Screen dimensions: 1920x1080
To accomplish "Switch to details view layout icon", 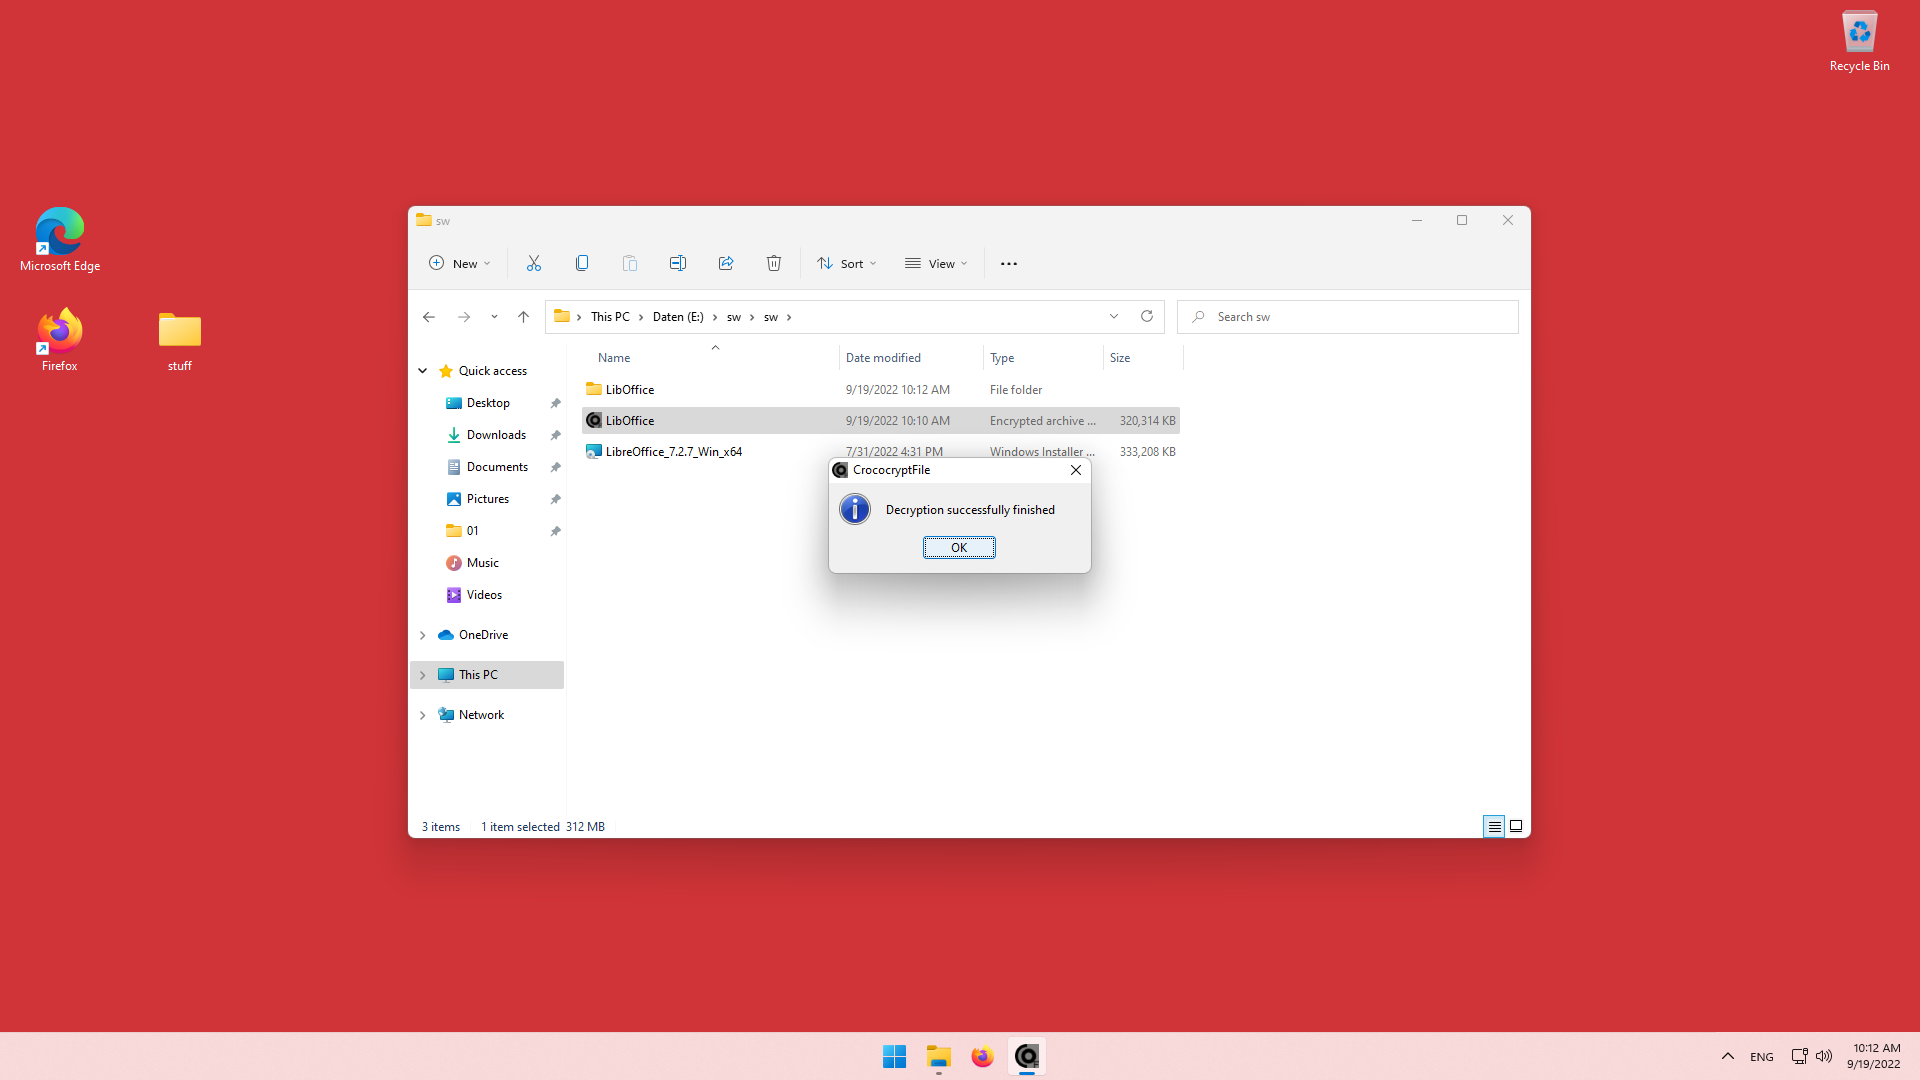I will (x=1494, y=826).
